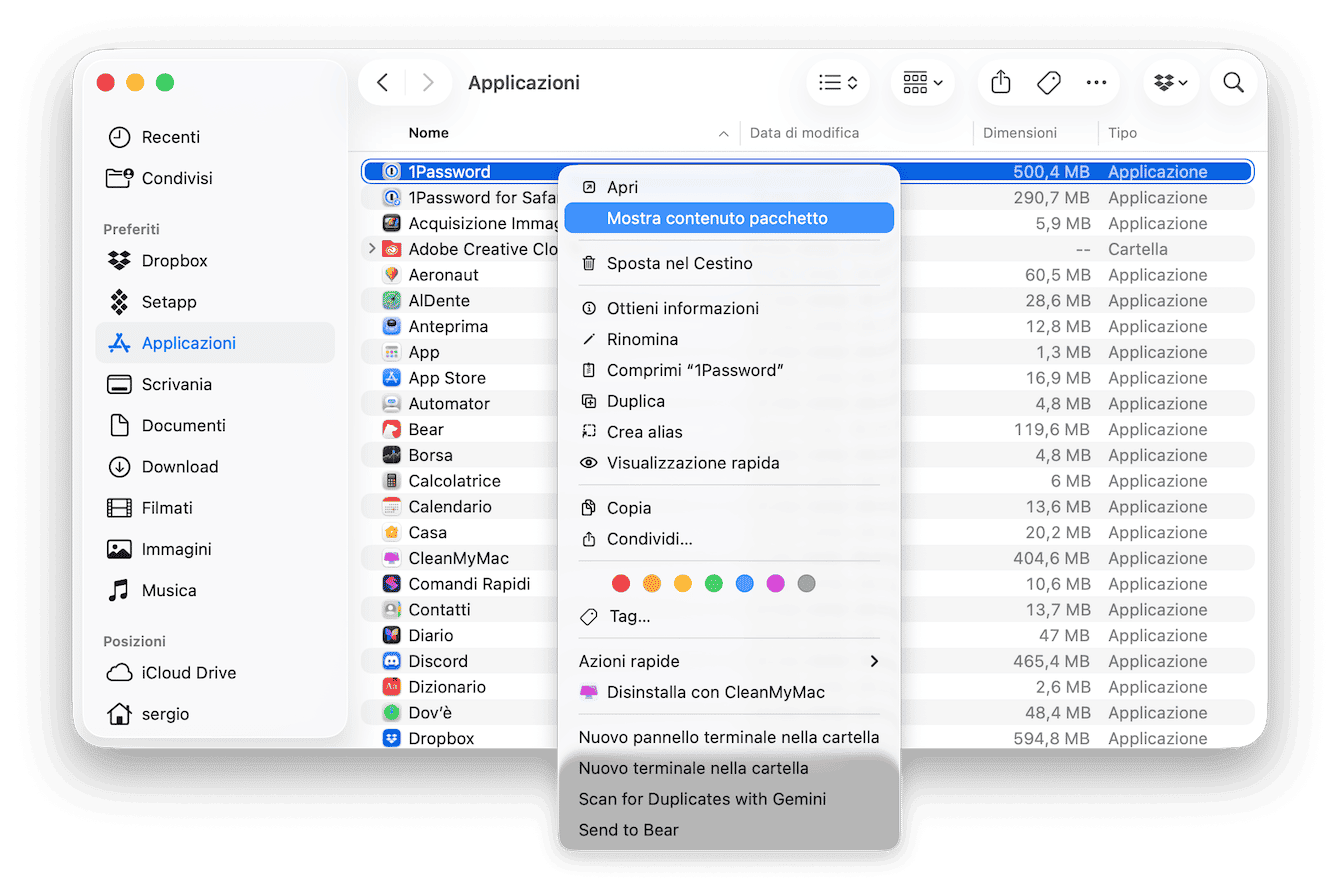Apply the red color tag

[x=621, y=583]
